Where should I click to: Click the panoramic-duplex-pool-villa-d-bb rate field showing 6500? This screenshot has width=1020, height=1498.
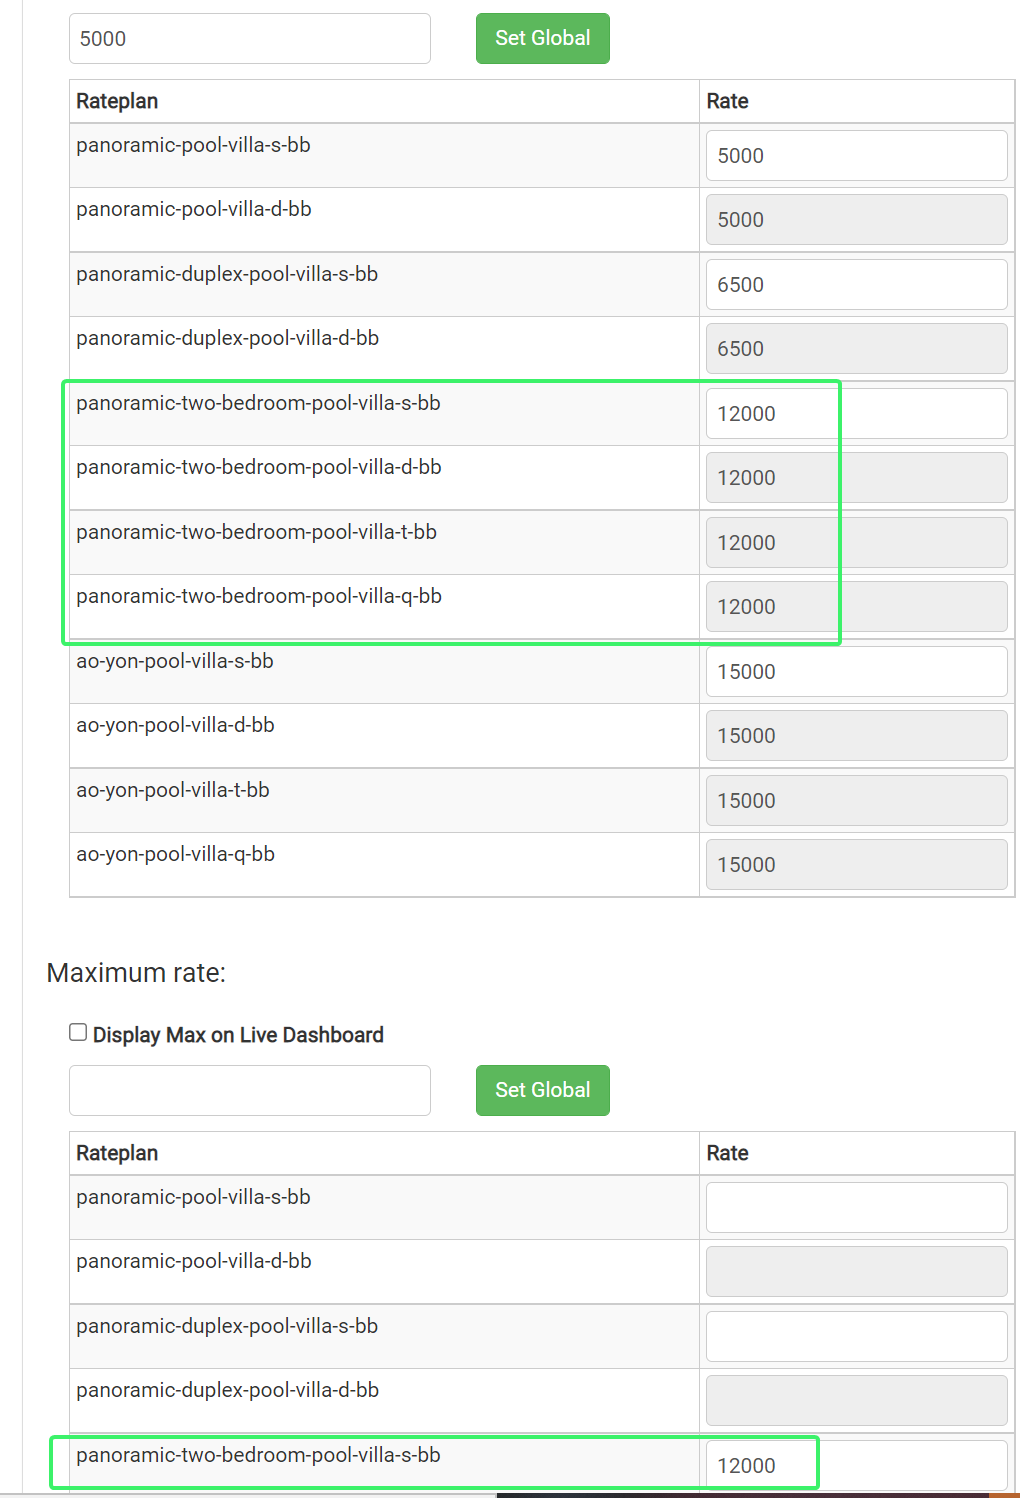(856, 349)
